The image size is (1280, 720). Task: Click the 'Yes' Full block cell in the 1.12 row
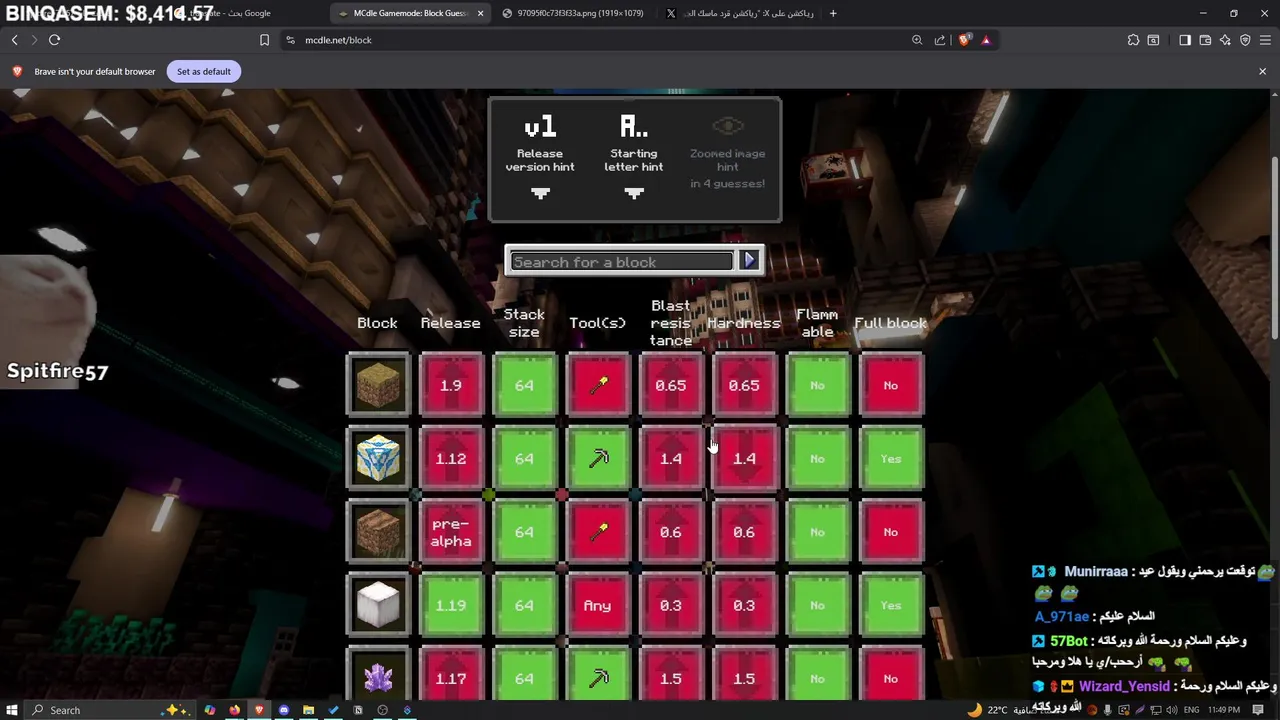click(891, 458)
